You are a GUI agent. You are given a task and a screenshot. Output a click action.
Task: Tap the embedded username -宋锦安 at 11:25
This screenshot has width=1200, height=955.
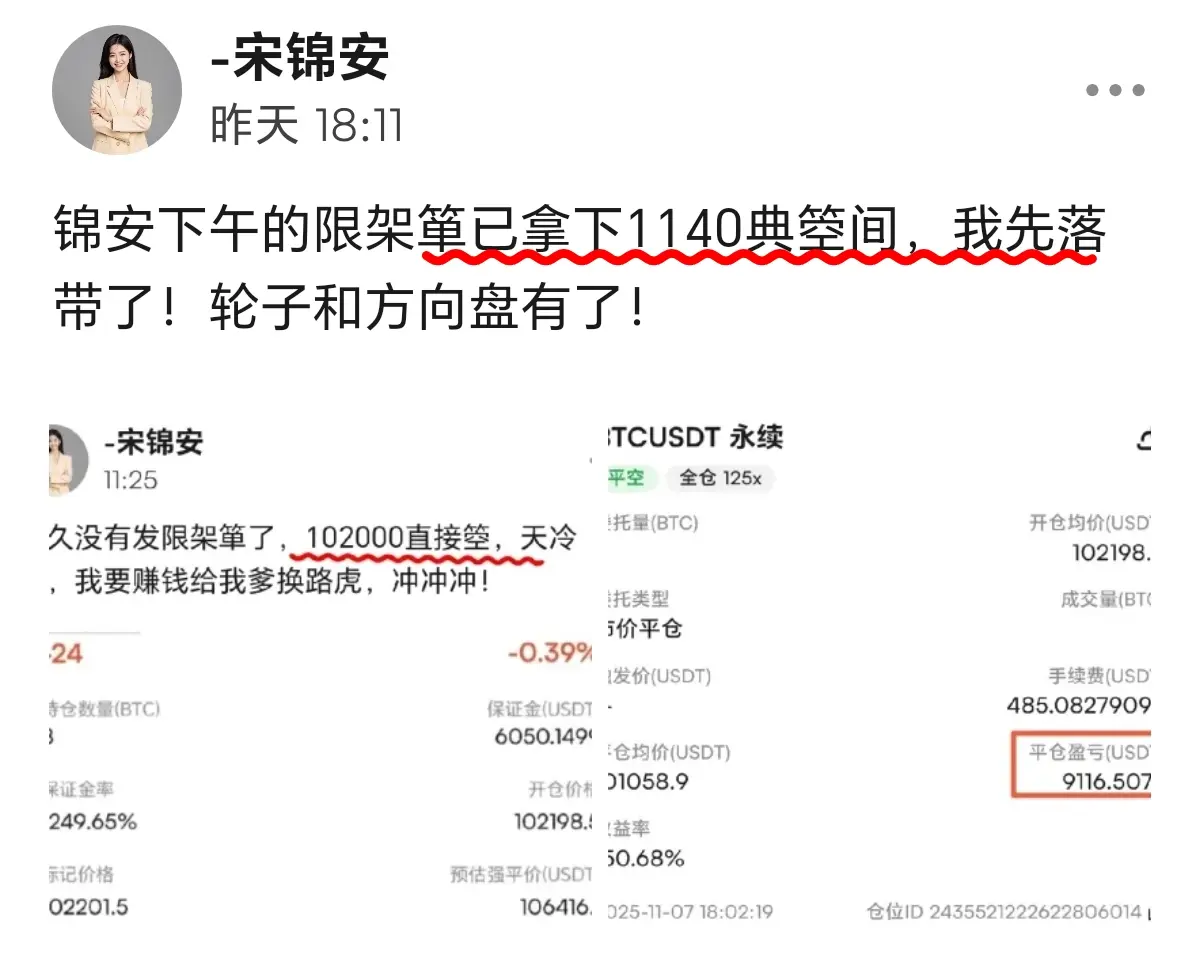click(x=153, y=441)
